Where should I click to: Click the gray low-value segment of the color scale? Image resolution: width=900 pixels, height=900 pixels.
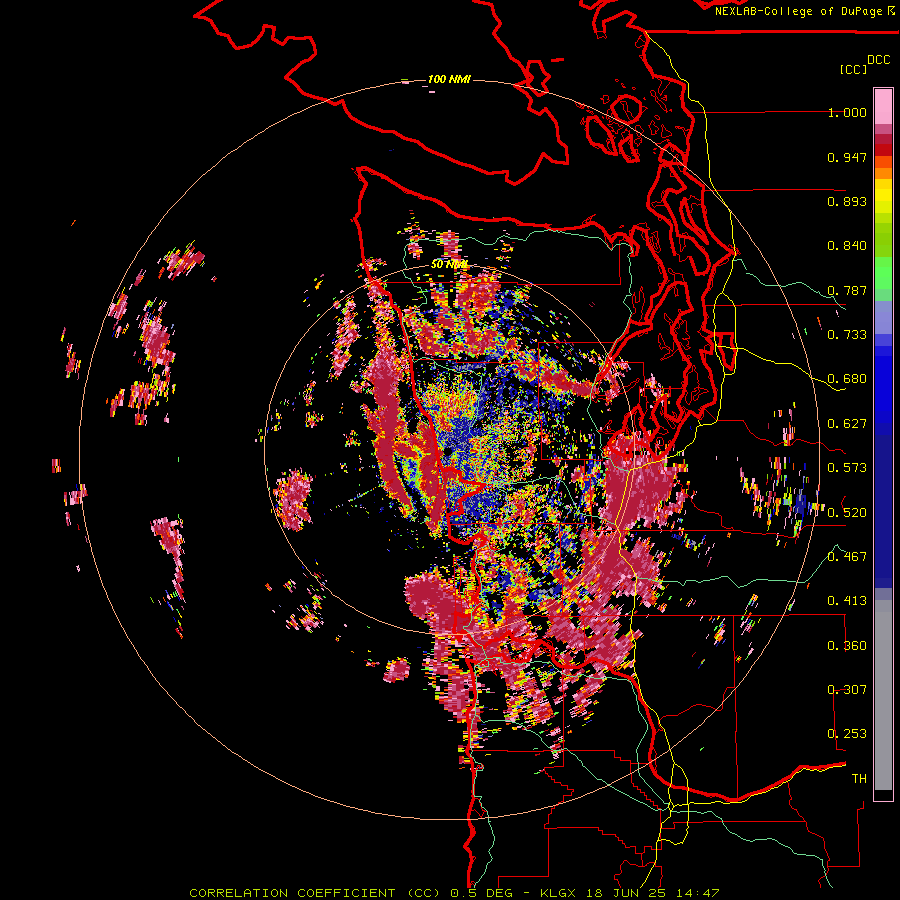883,695
